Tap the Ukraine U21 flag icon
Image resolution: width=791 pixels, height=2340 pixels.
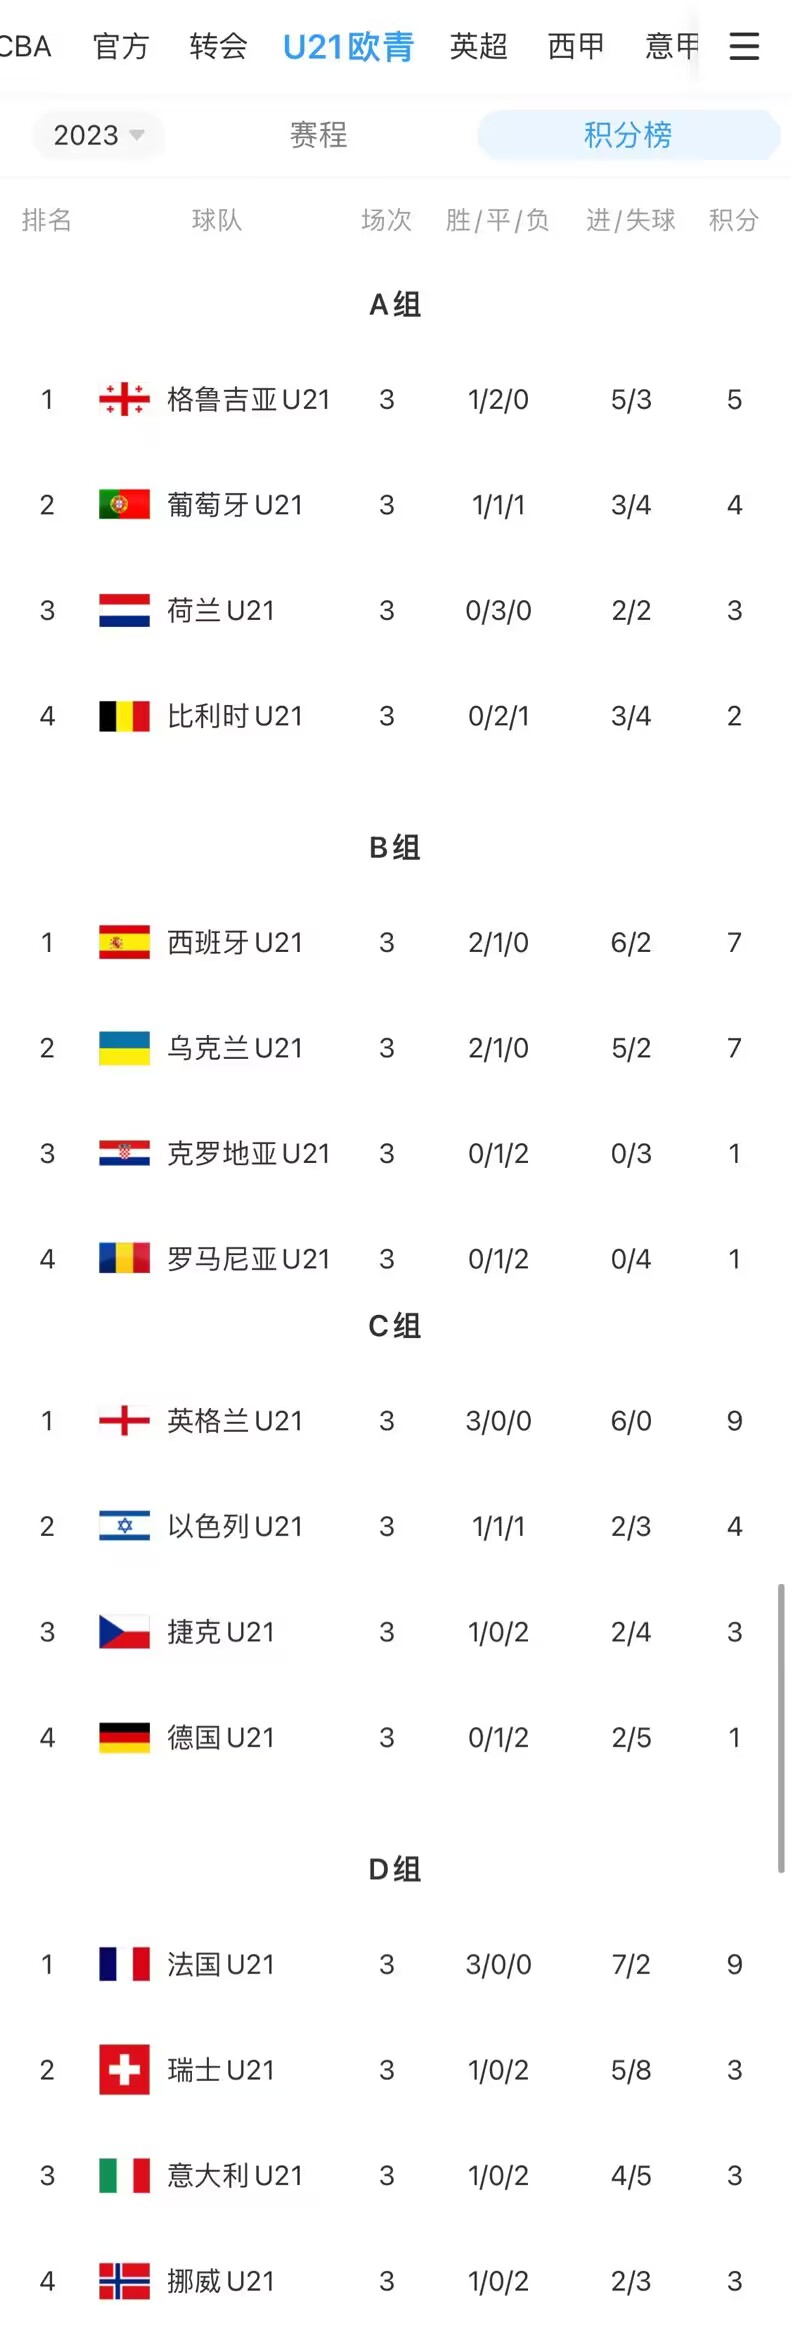click(124, 1048)
